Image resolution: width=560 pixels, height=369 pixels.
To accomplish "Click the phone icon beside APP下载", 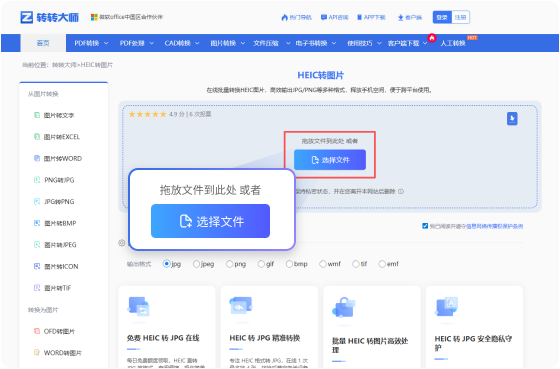I will 360,17.
